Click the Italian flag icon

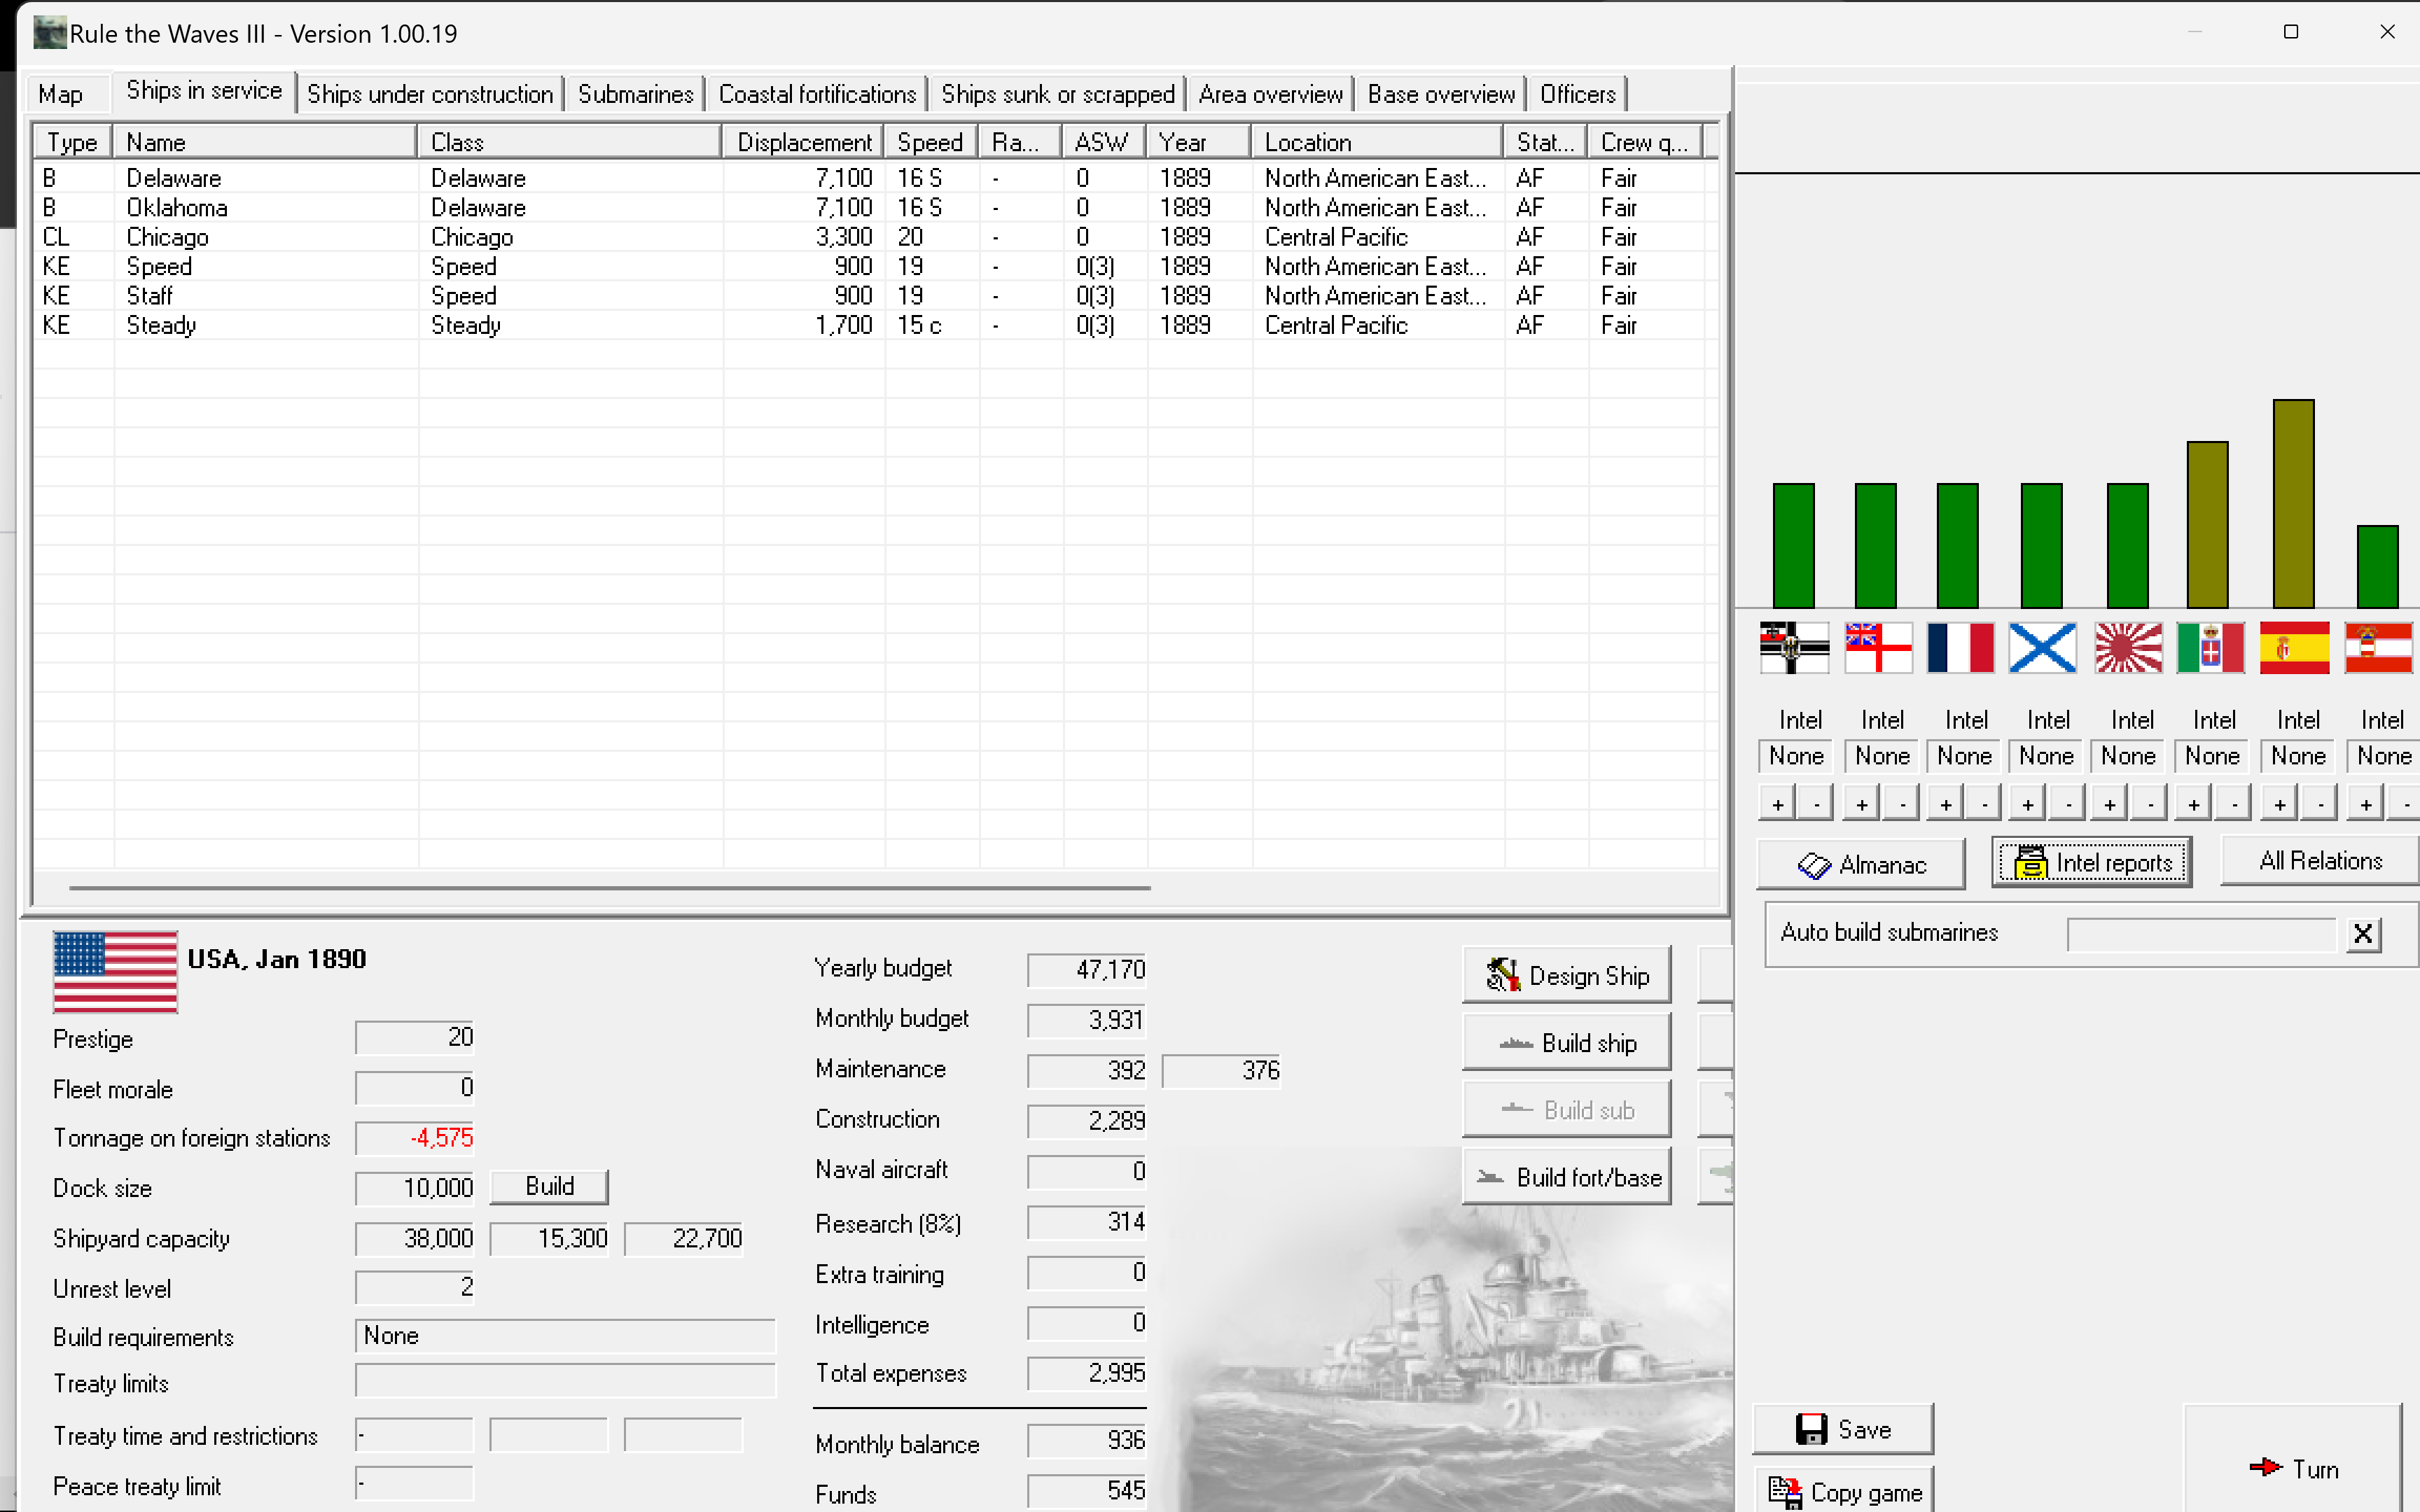pyautogui.click(x=2211, y=648)
